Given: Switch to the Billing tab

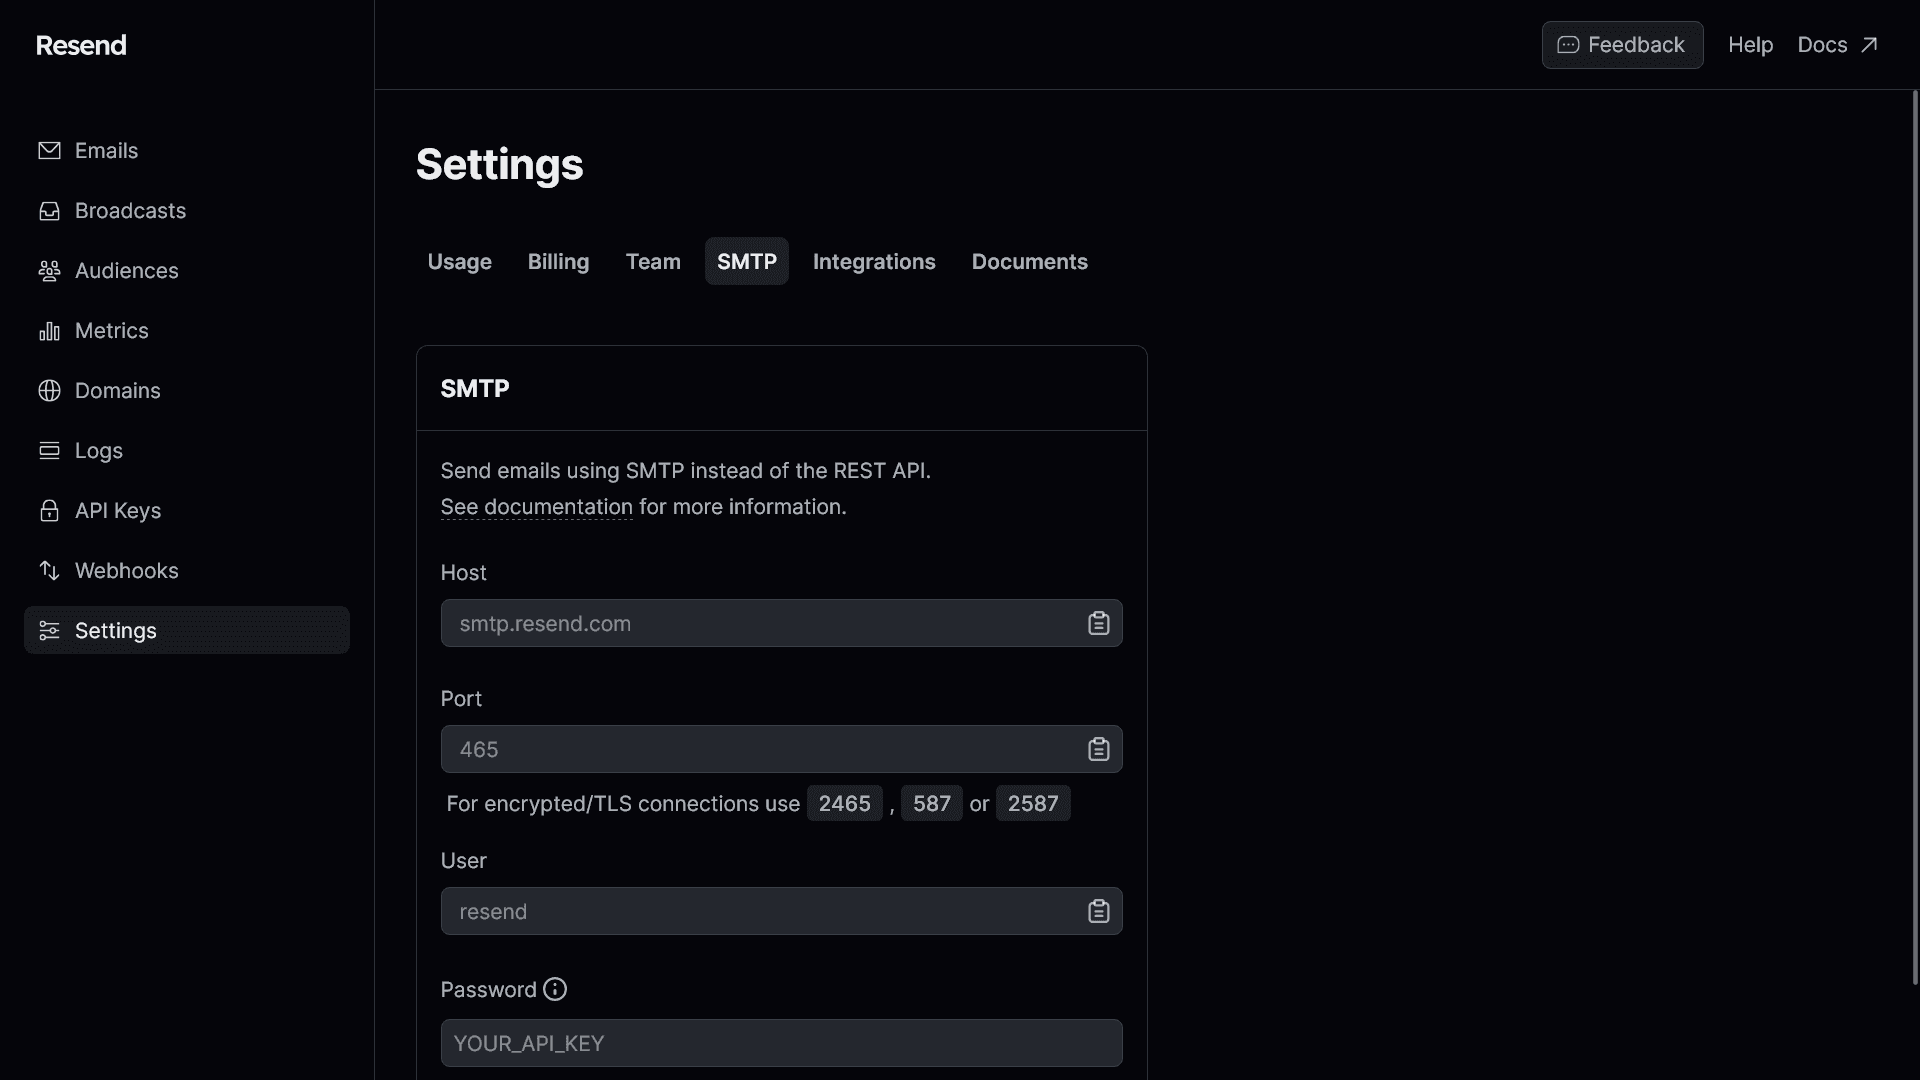Looking at the screenshot, I should pyautogui.click(x=558, y=261).
